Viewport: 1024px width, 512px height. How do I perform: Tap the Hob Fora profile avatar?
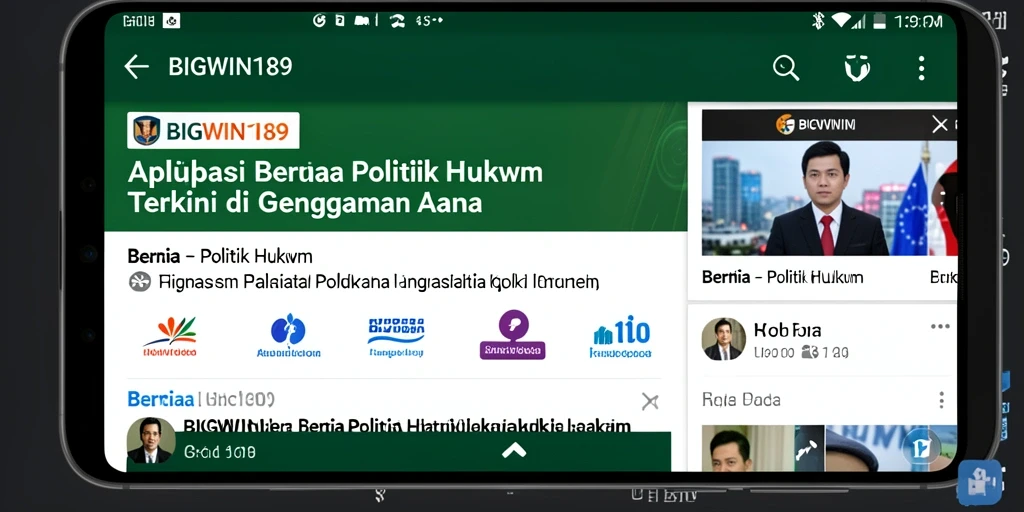724,339
